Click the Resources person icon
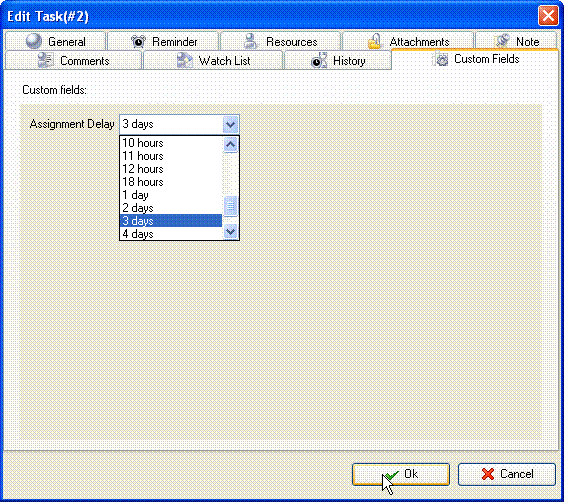Screen dimensions: 564x502 coord(251,41)
